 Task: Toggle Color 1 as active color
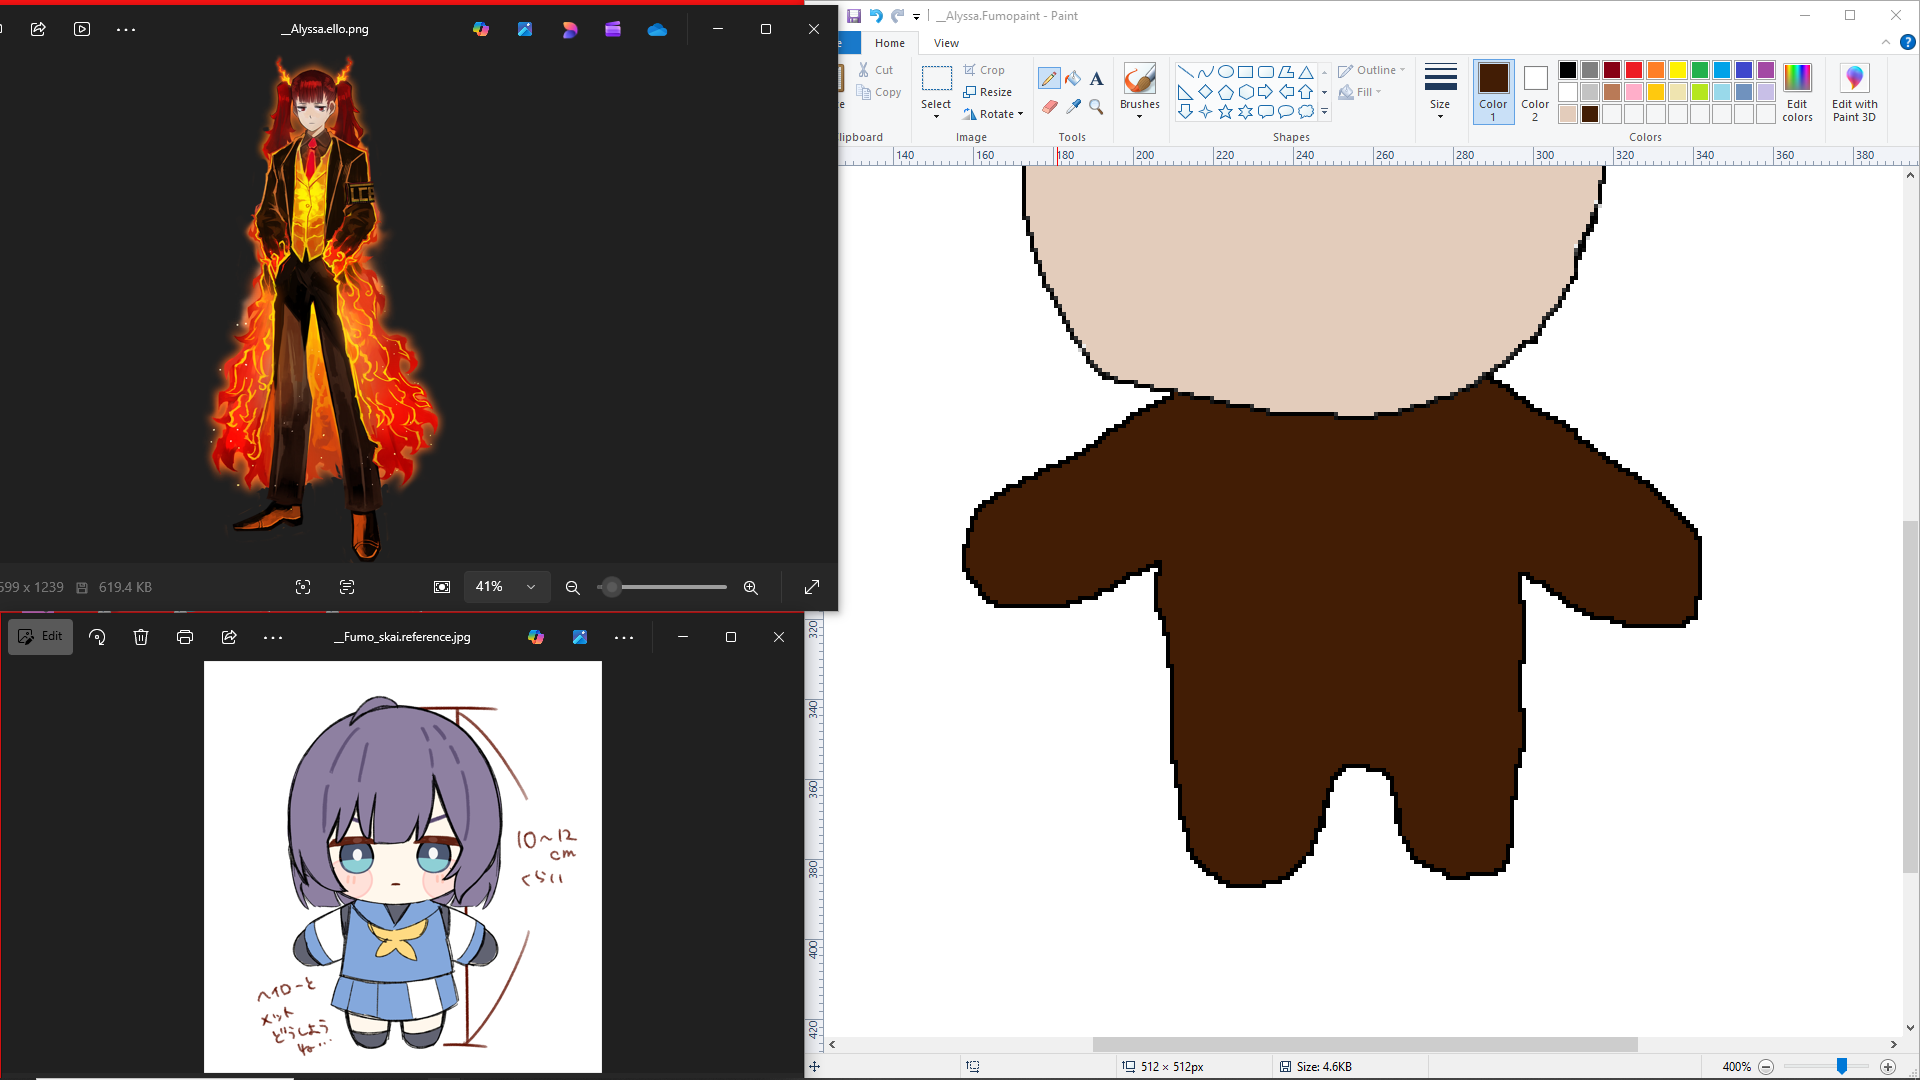tap(1493, 91)
